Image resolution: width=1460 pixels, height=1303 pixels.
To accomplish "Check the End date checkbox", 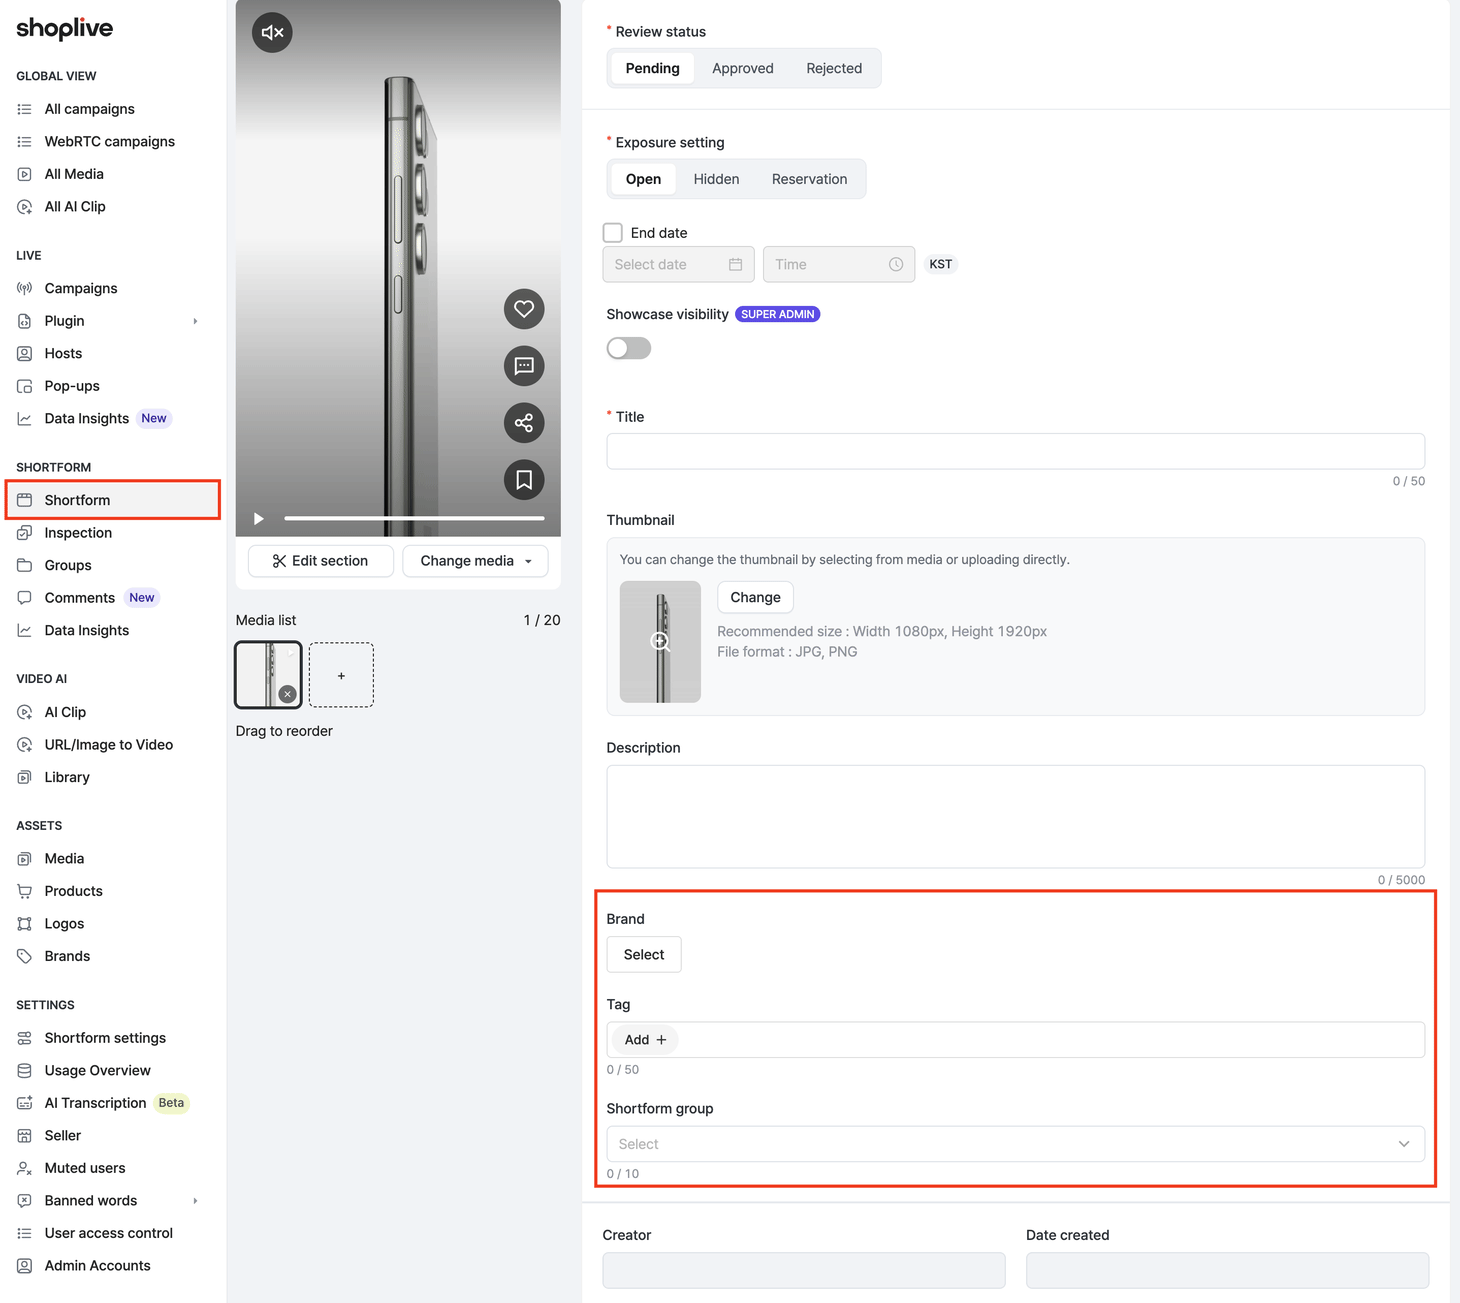I will [x=613, y=233].
